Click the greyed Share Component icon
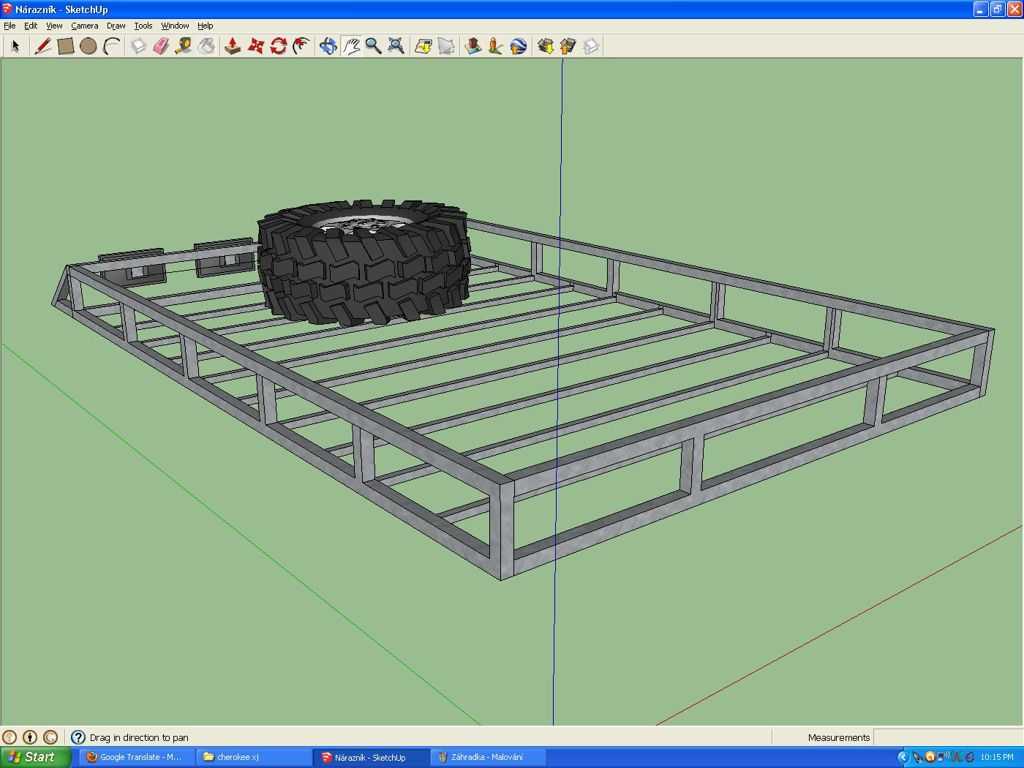1024x768 pixels. point(591,46)
